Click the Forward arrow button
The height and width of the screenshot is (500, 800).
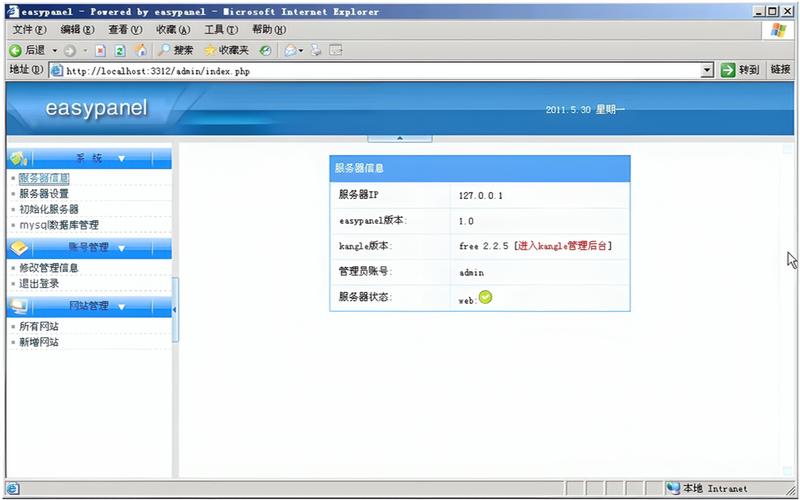(x=70, y=51)
